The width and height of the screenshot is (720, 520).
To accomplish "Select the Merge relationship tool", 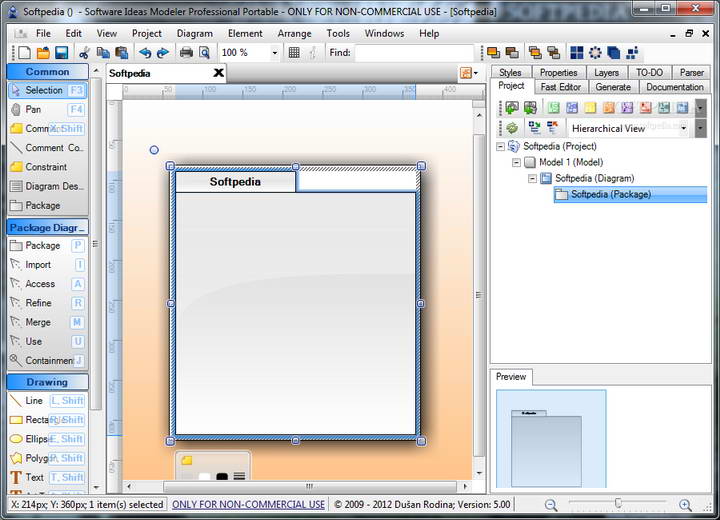I will 47,322.
